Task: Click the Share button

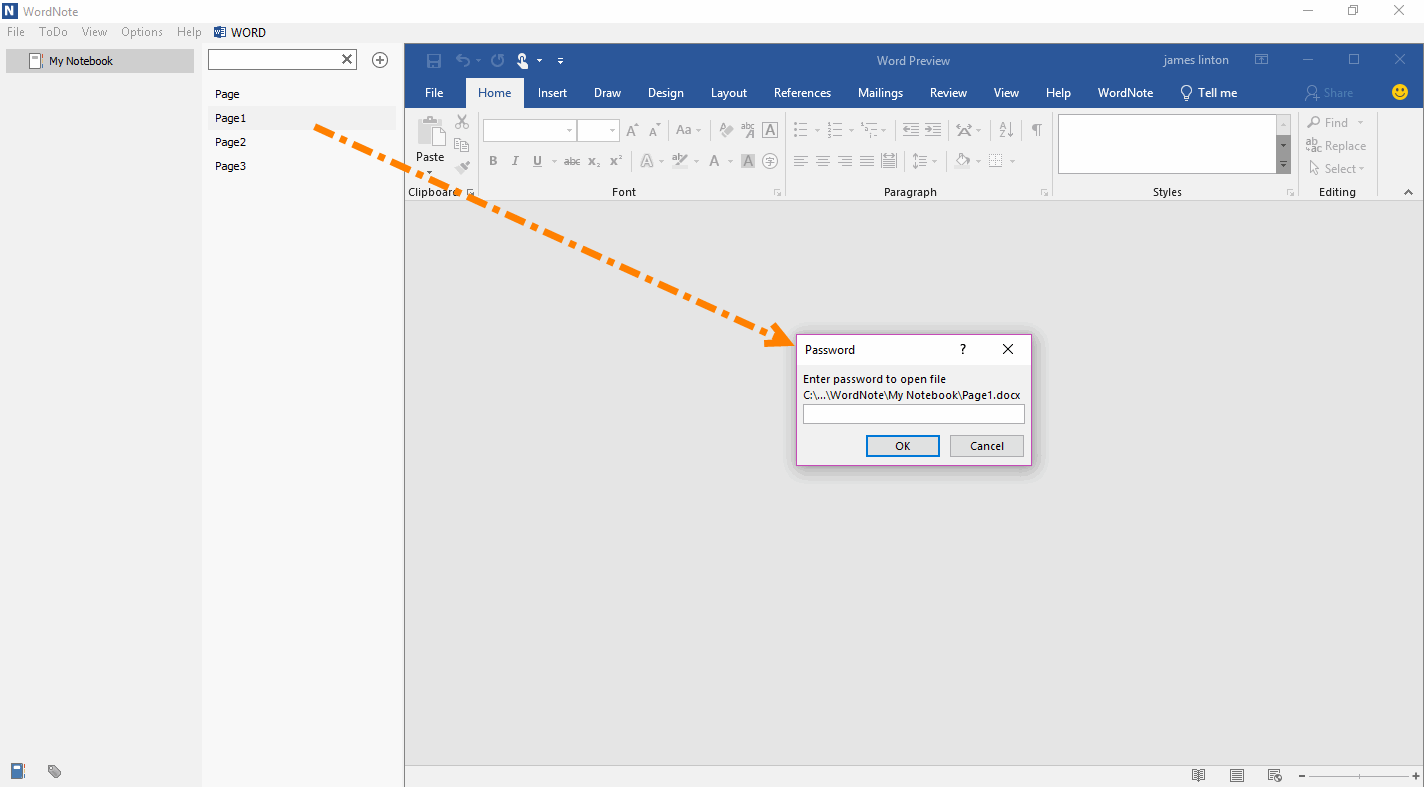Action: click(1329, 93)
